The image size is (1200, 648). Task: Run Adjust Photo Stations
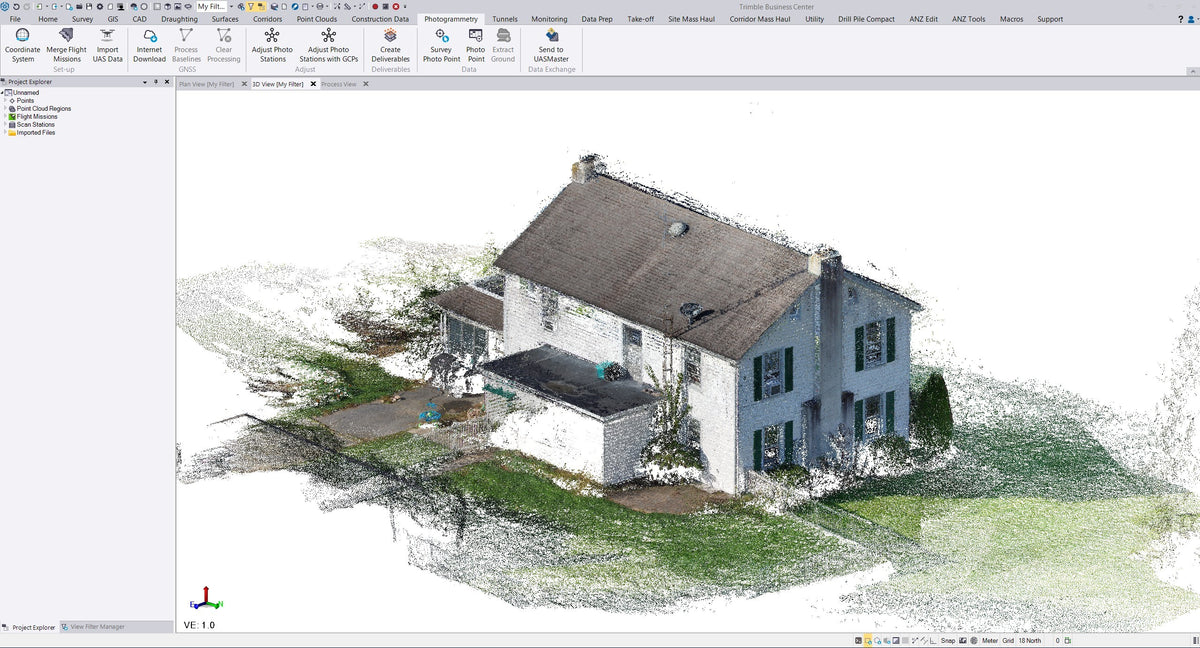[x=272, y=46]
